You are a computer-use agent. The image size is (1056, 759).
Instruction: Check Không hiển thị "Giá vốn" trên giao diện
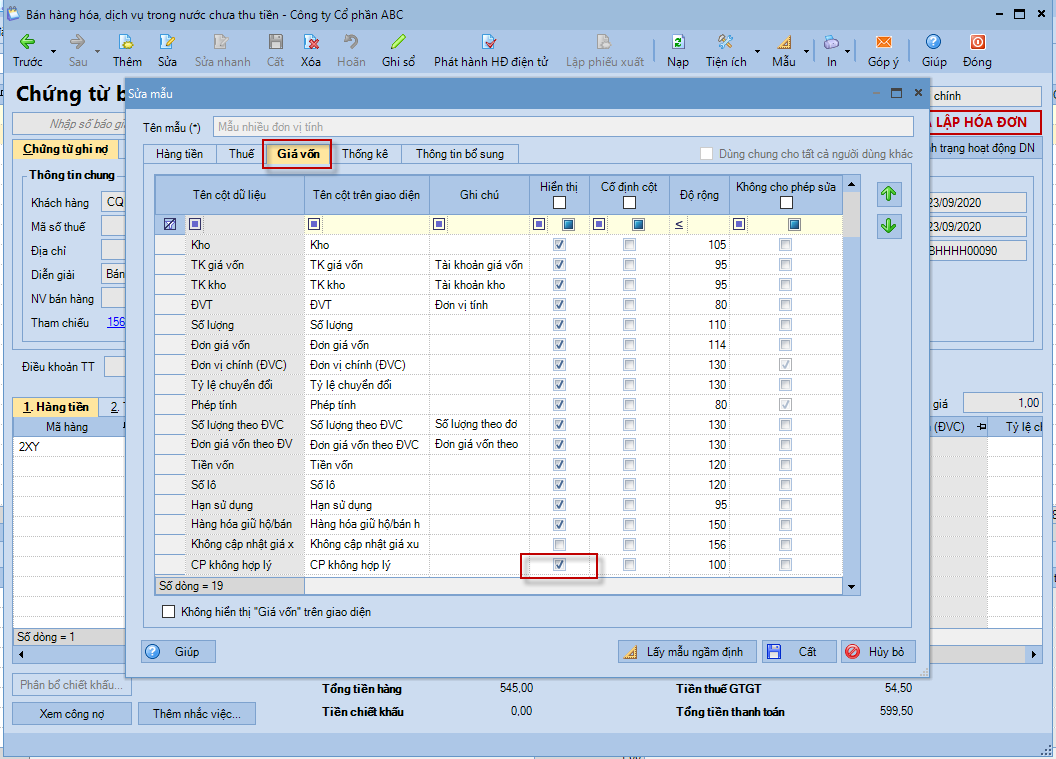168,612
